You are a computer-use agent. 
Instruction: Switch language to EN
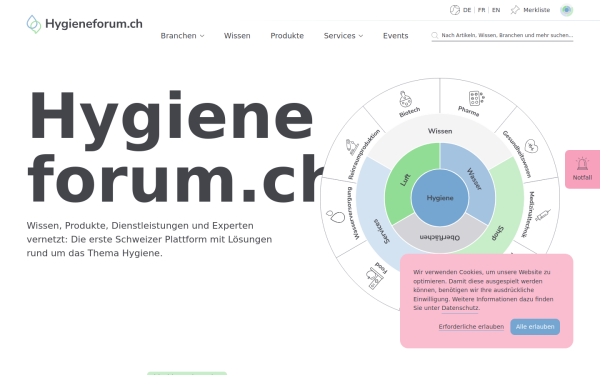[496, 10]
